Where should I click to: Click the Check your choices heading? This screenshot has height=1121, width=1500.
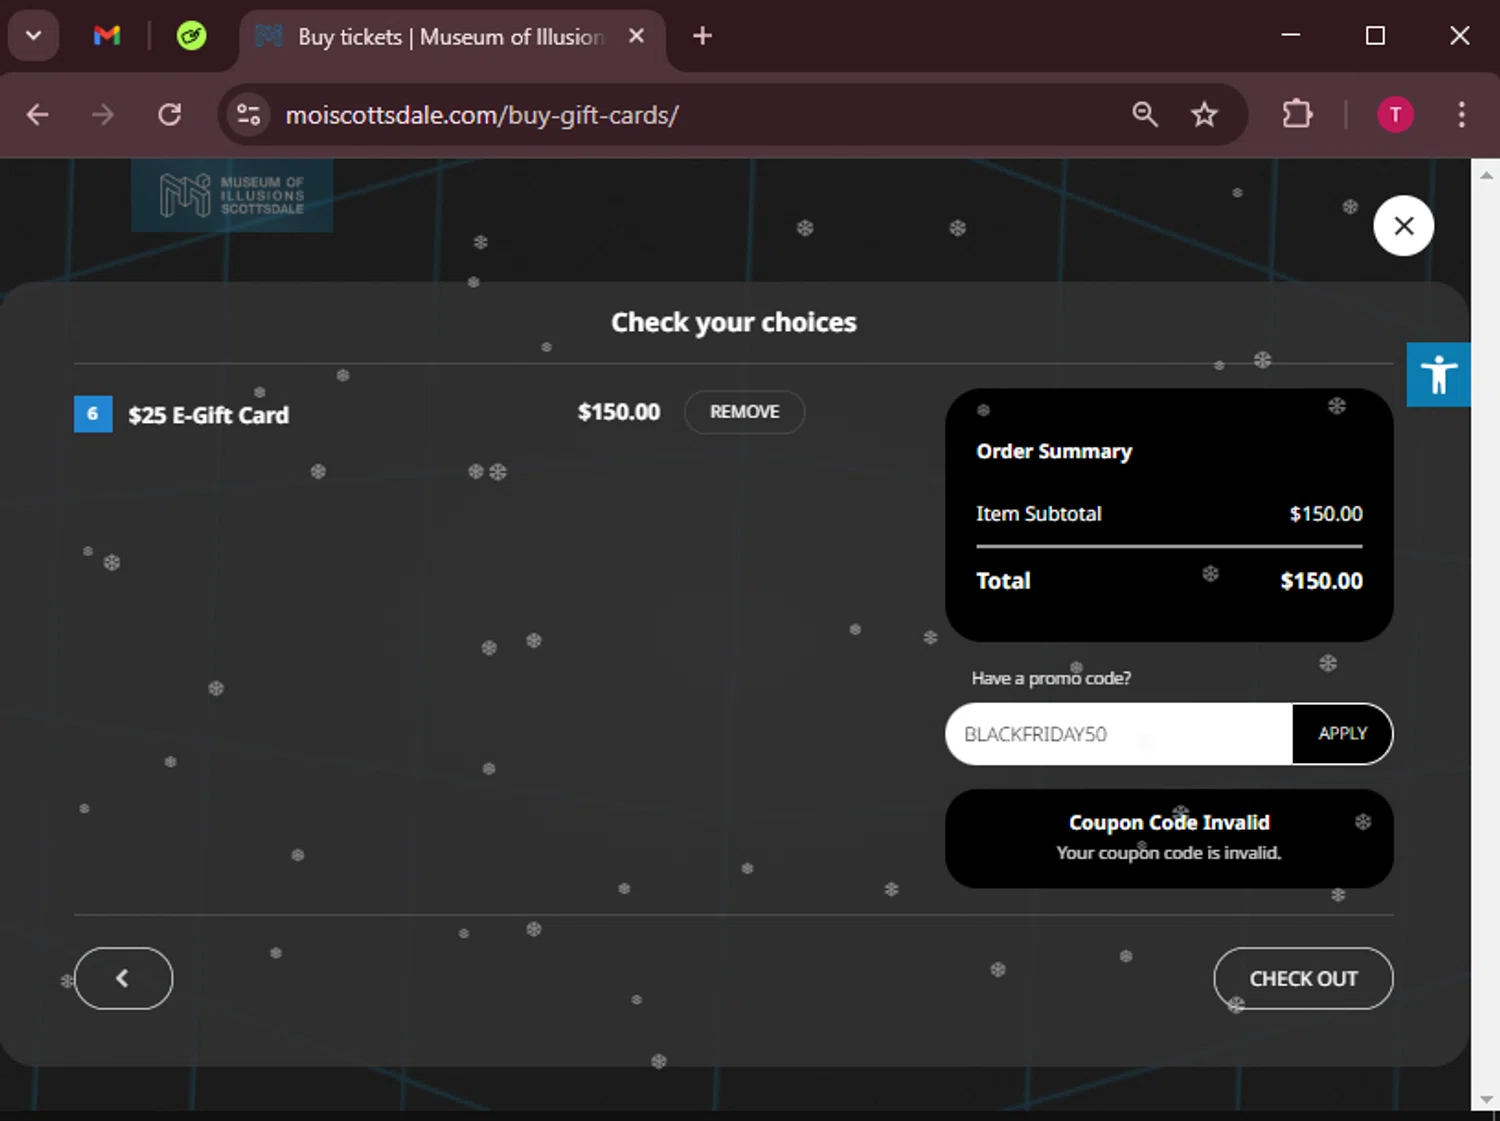pyautogui.click(x=734, y=322)
